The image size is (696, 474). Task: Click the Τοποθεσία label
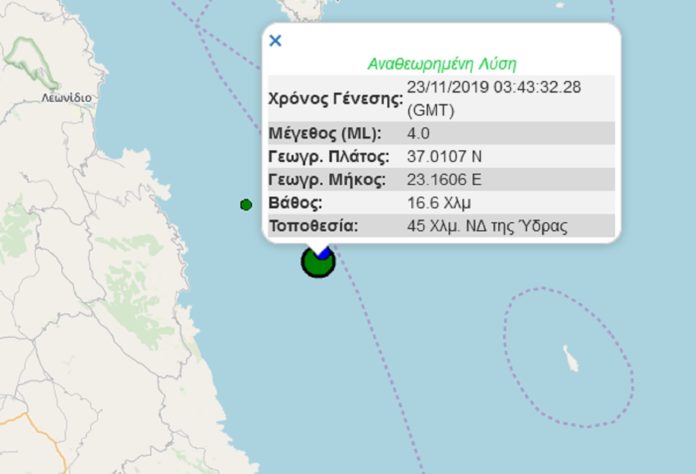point(314,226)
